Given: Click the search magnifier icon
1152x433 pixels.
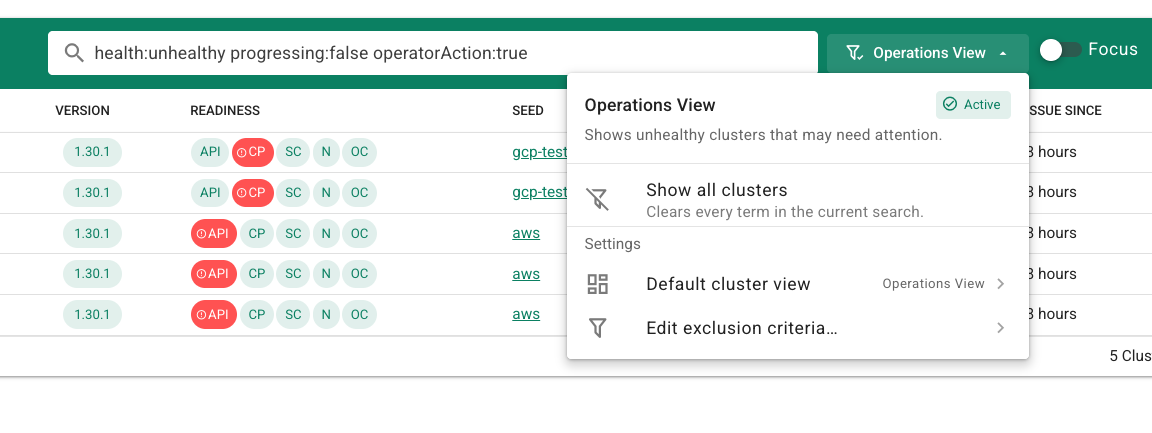Looking at the screenshot, I should [x=73, y=53].
